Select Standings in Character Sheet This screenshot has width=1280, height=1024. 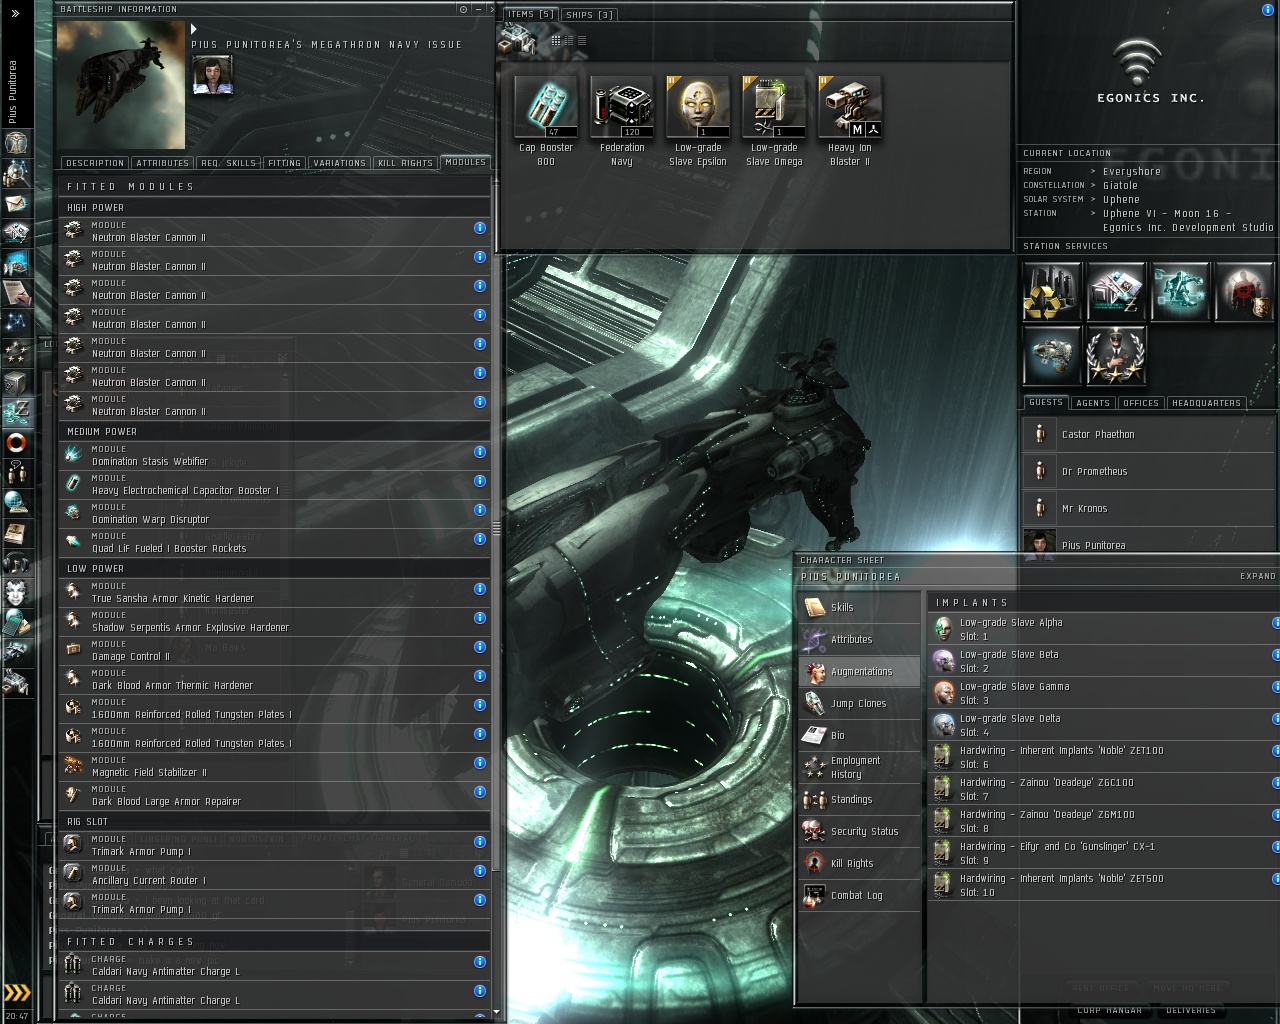860,799
